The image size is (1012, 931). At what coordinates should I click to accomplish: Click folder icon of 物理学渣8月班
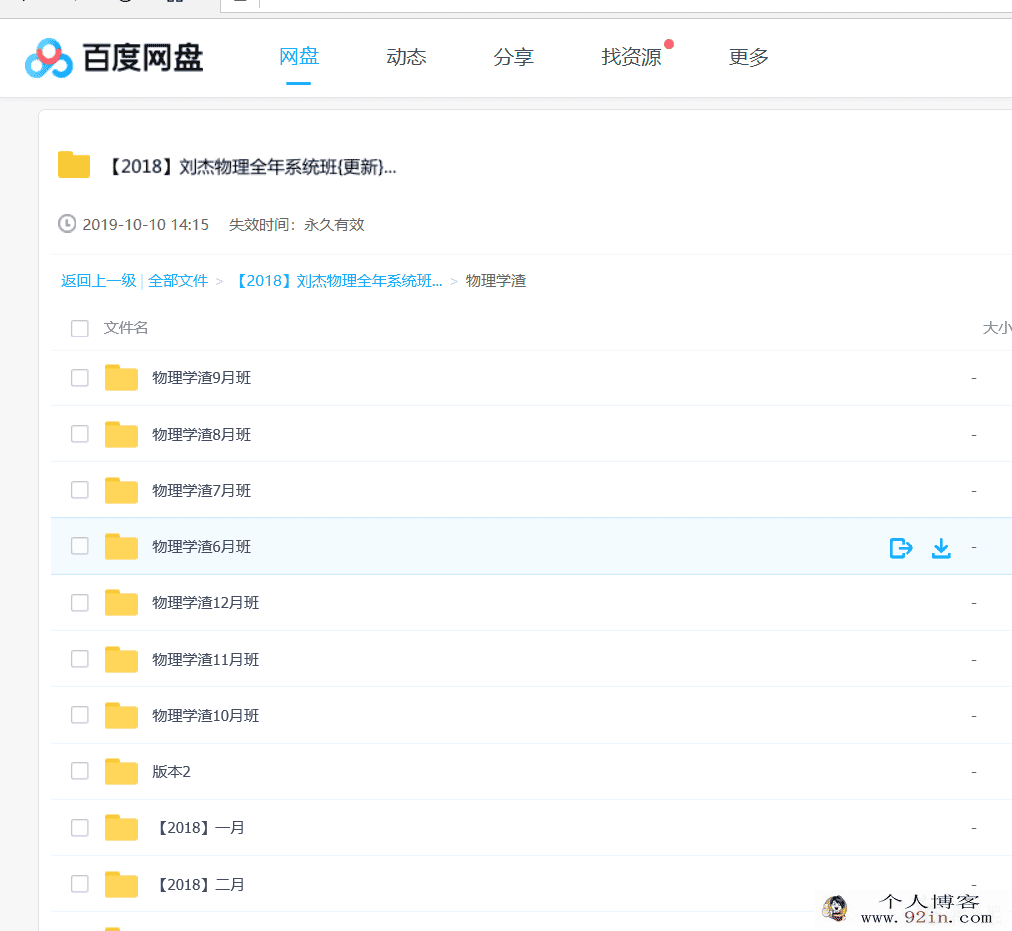pyautogui.click(x=121, y=434)
